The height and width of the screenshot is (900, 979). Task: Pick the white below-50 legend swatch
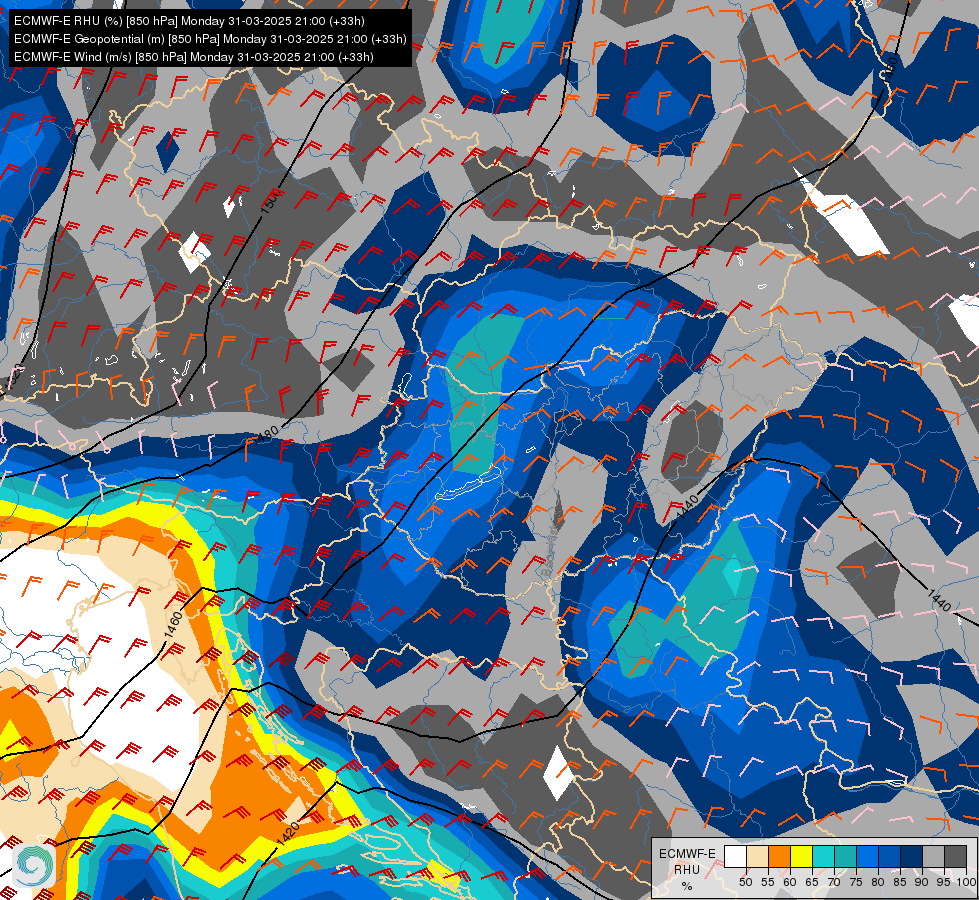pyautogui.click(x=735, y=856)
